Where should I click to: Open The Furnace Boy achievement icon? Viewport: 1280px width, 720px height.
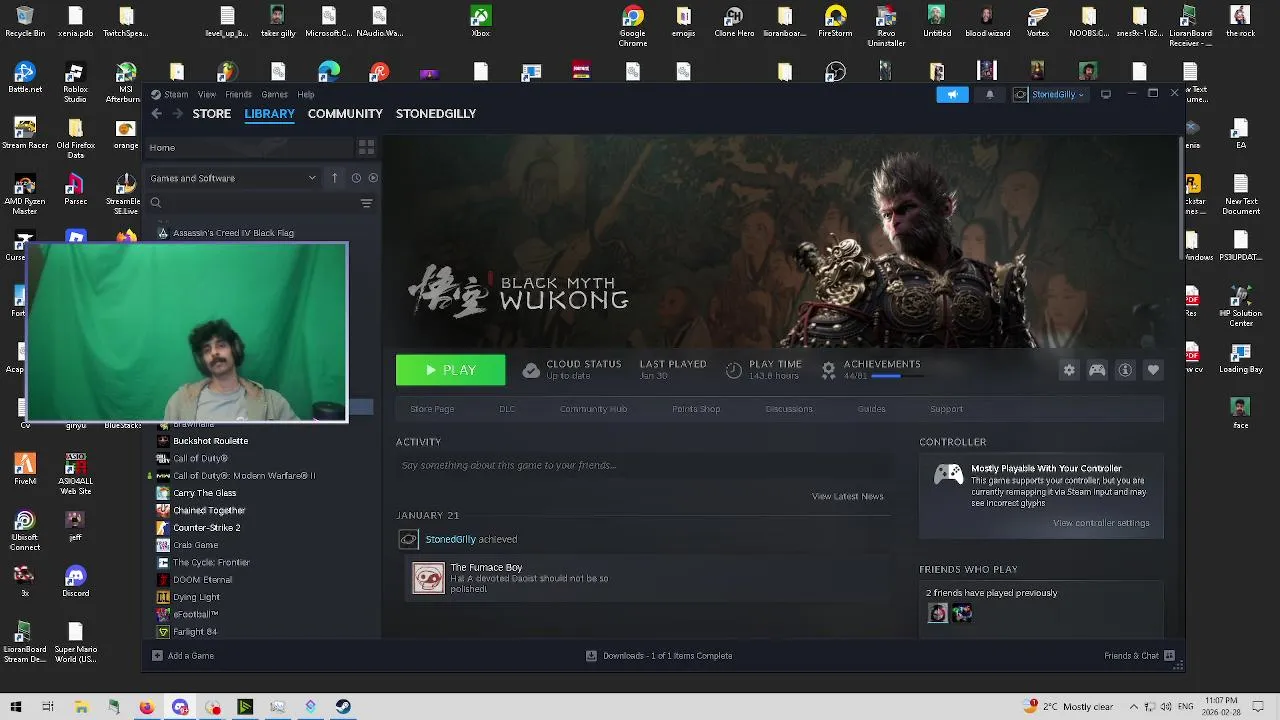[428, 578]
